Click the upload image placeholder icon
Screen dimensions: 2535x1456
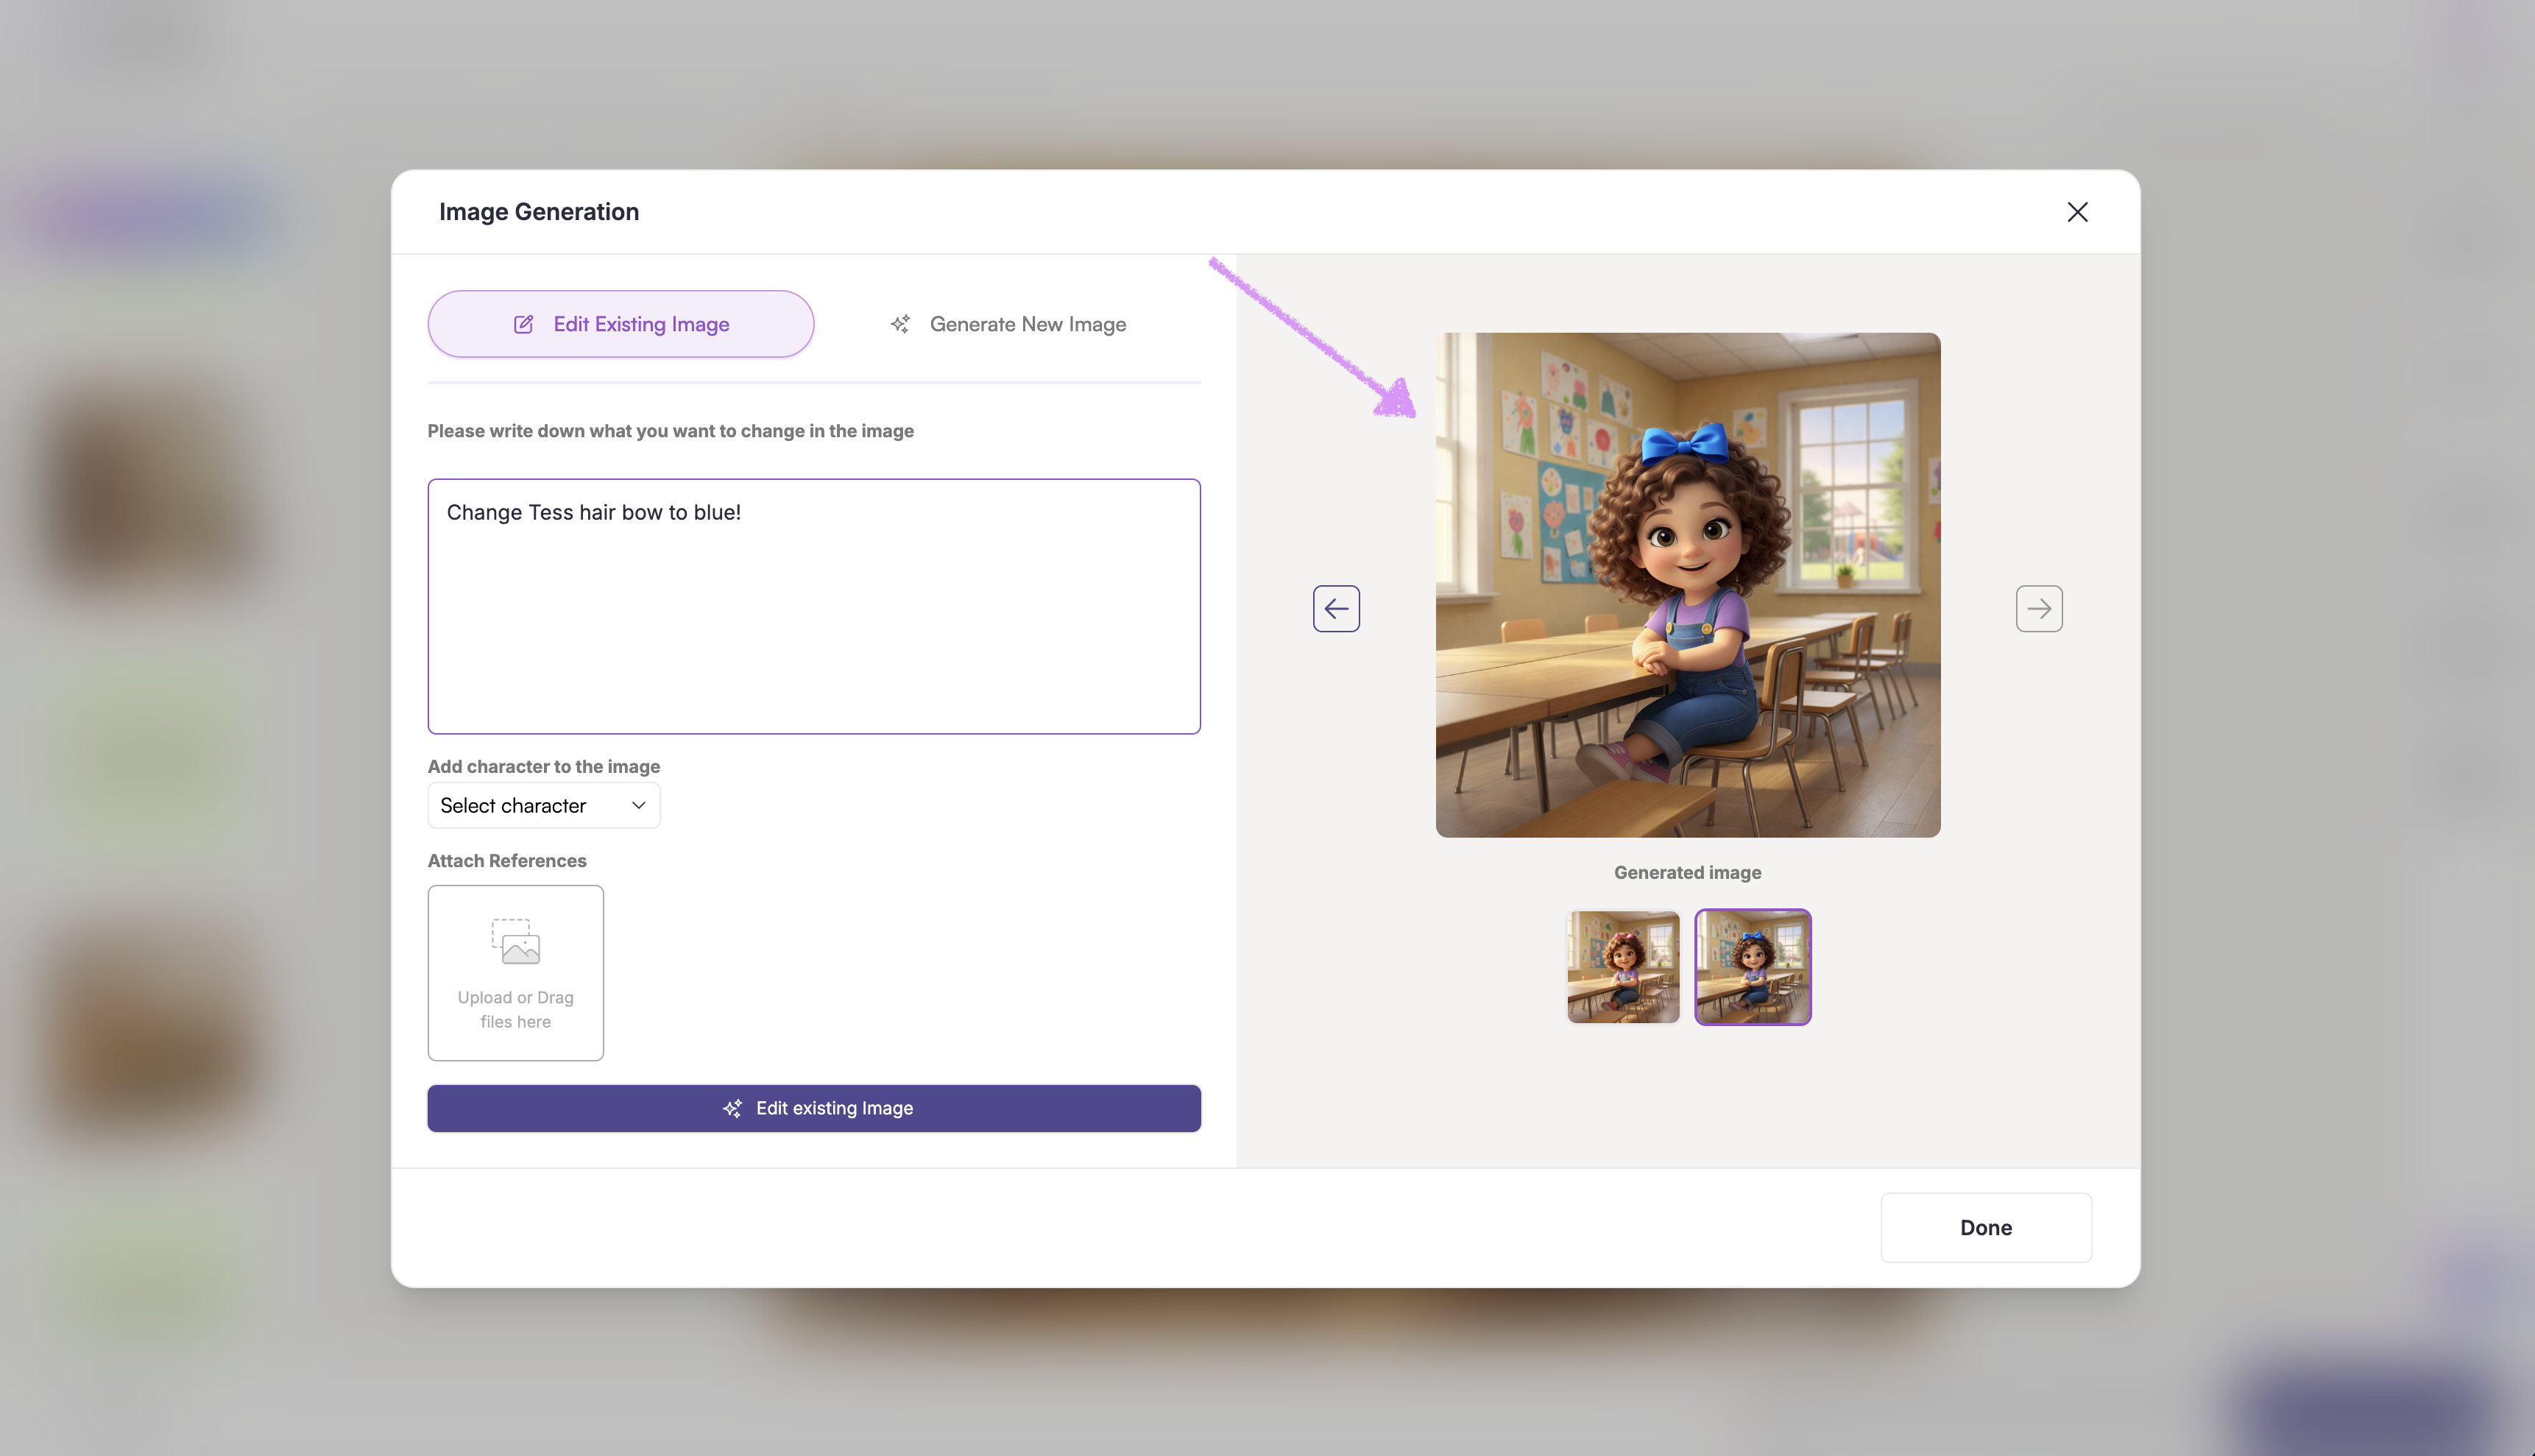coord(515,941)
